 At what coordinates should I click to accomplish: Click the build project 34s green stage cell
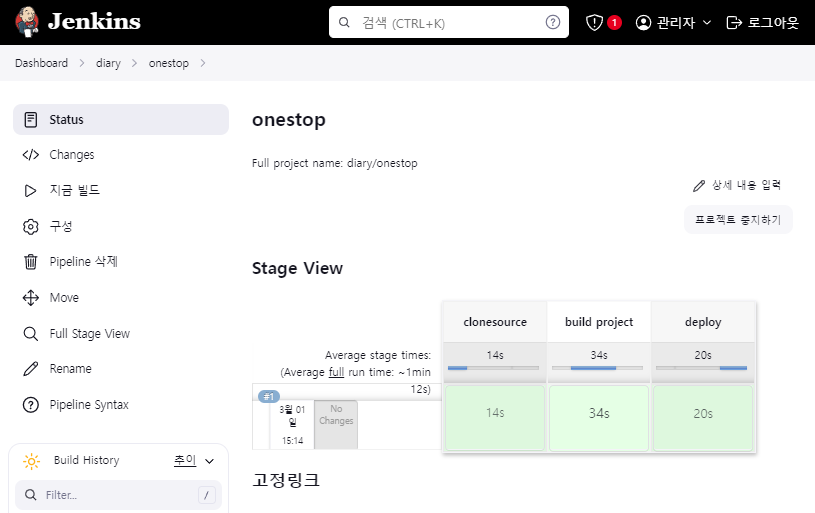(599, 418)
